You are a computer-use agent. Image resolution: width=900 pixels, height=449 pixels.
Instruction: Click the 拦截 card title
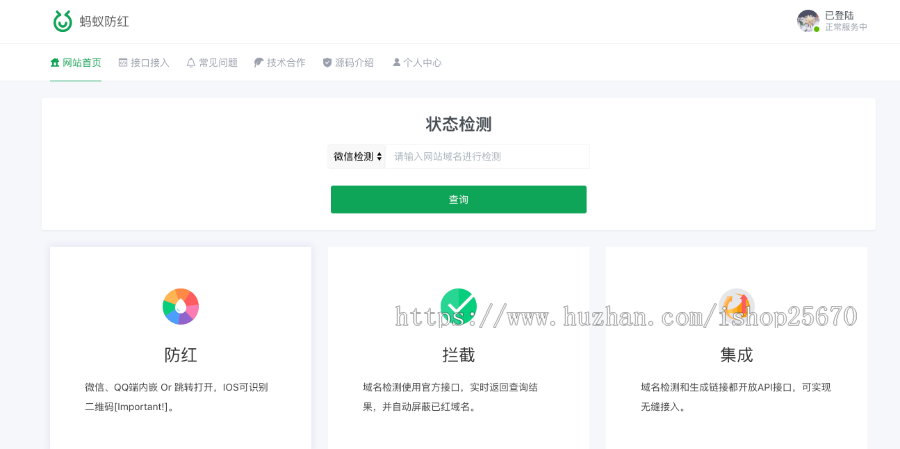[x=459, y=355]
